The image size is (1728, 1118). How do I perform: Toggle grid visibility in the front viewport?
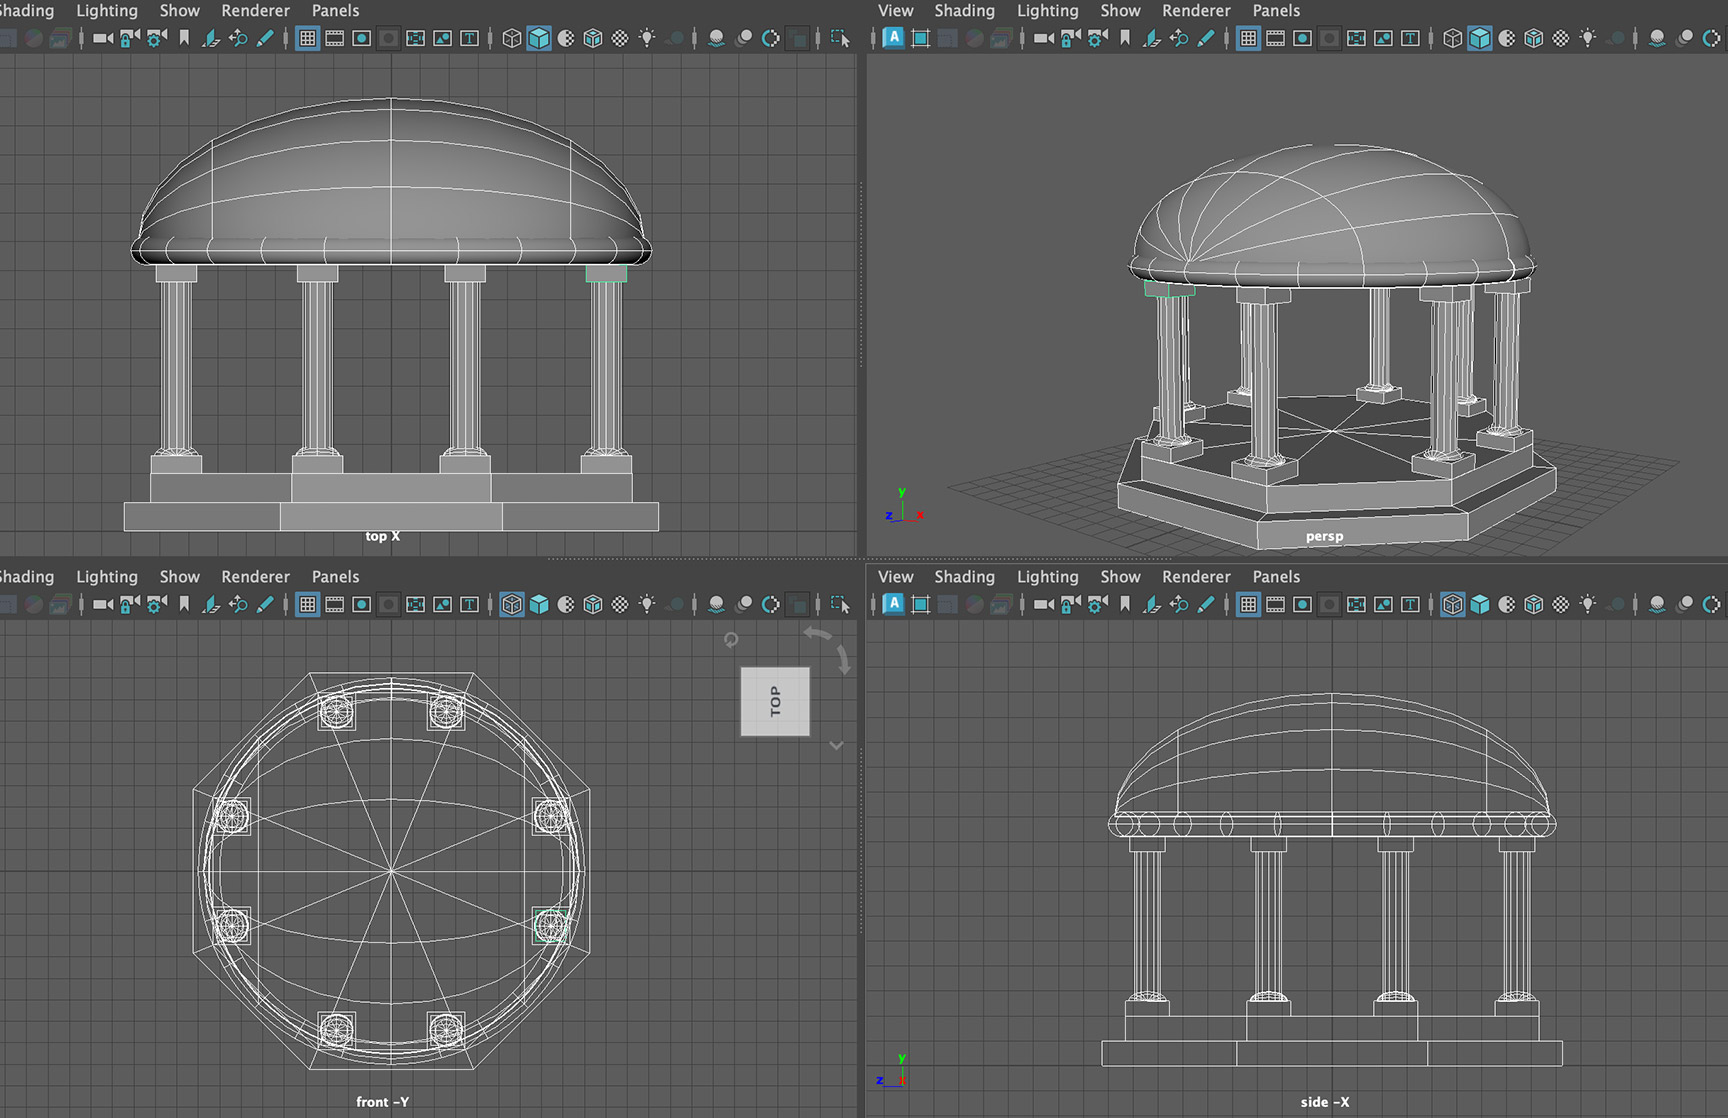pos(307,602)
